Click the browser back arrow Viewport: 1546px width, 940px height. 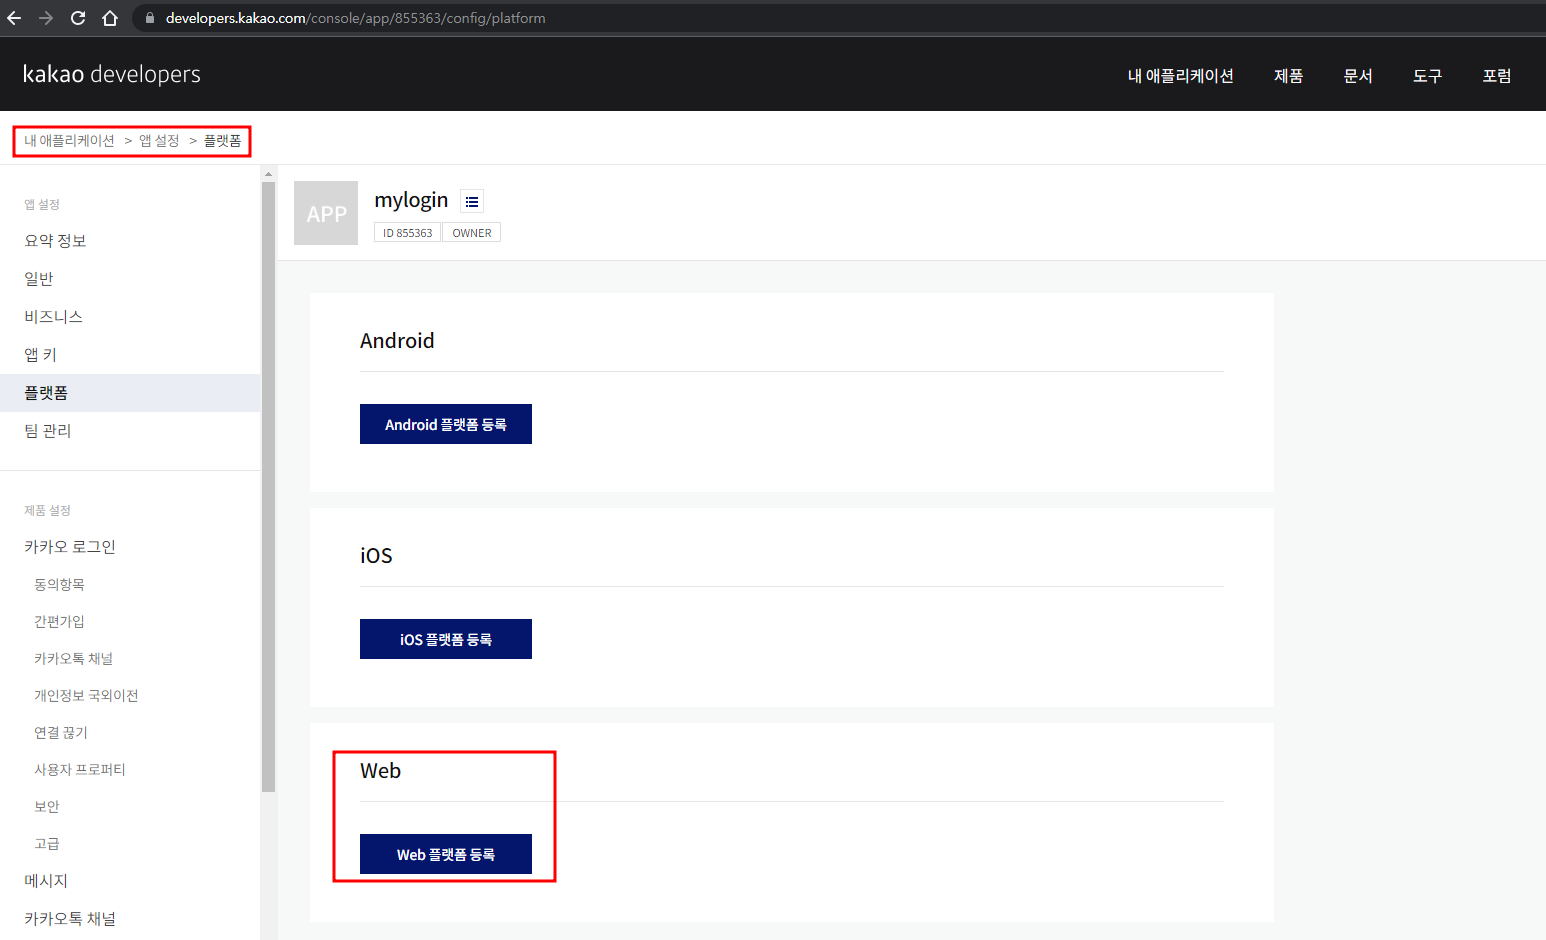(x=14, y=18)
